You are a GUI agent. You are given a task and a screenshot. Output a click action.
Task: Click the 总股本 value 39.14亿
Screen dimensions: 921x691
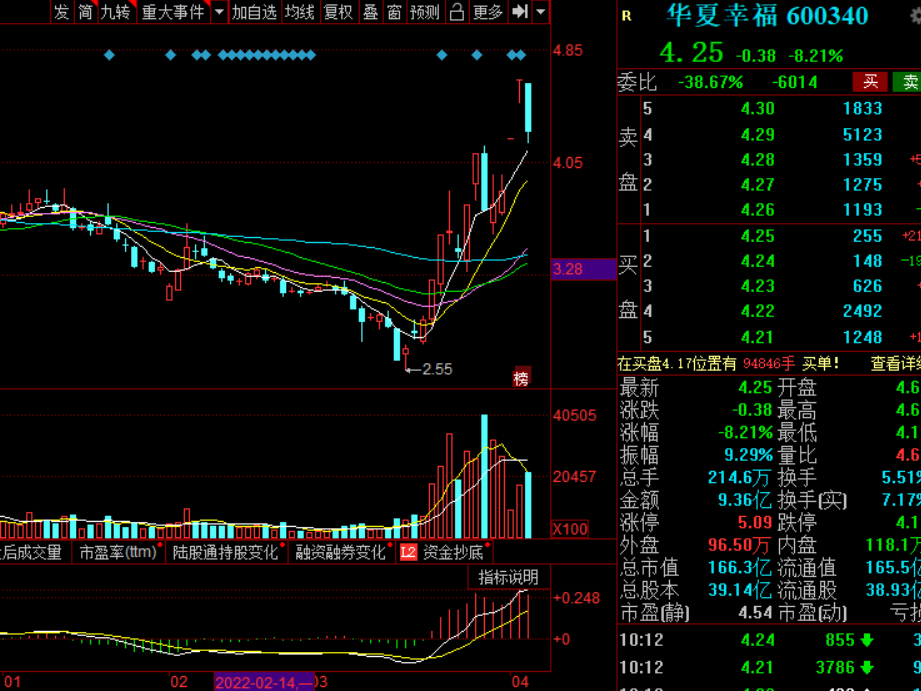740,590
